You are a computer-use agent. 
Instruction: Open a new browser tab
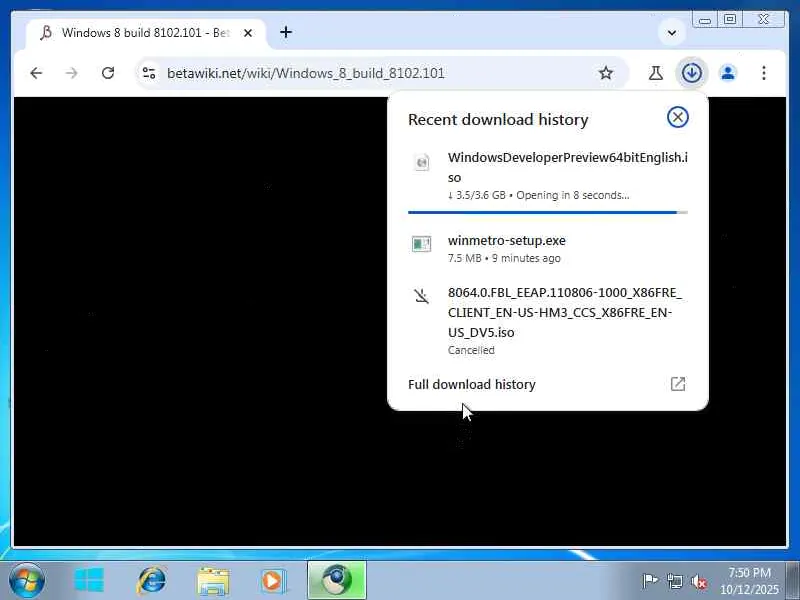(x=286, y=32)
